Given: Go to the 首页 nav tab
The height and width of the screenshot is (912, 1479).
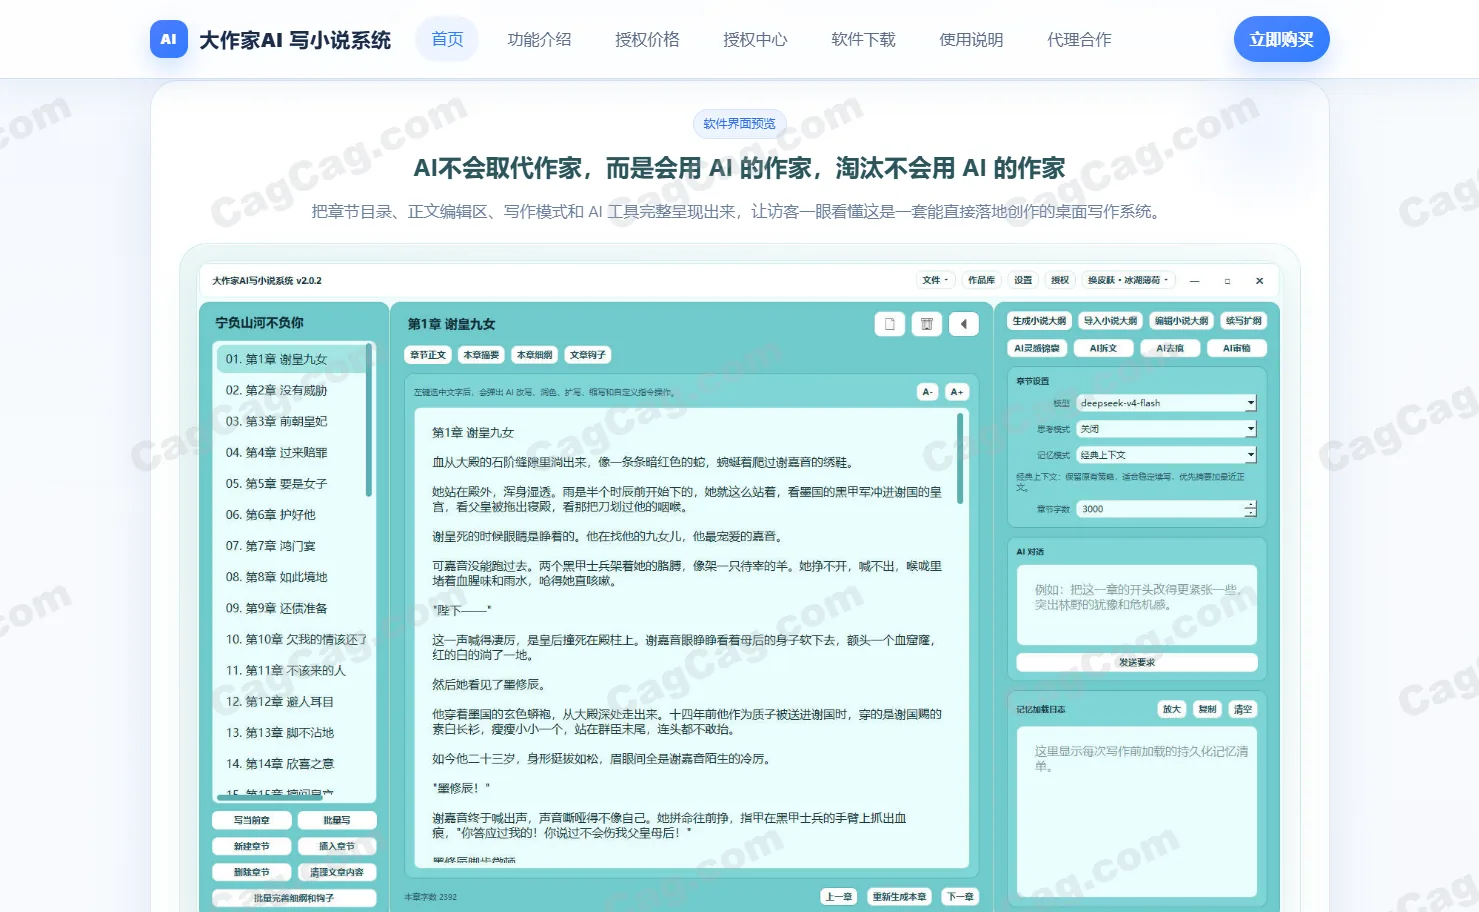Looking at the screenshot, I should pos(447,39).
